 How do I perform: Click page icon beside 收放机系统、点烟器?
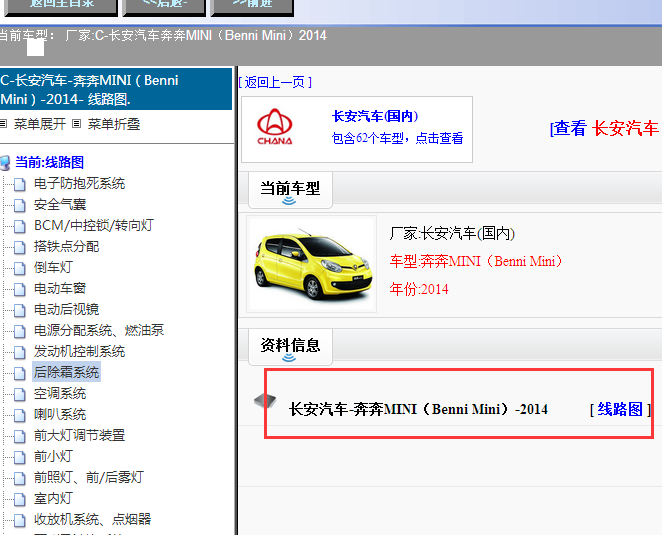coord(19,520)
